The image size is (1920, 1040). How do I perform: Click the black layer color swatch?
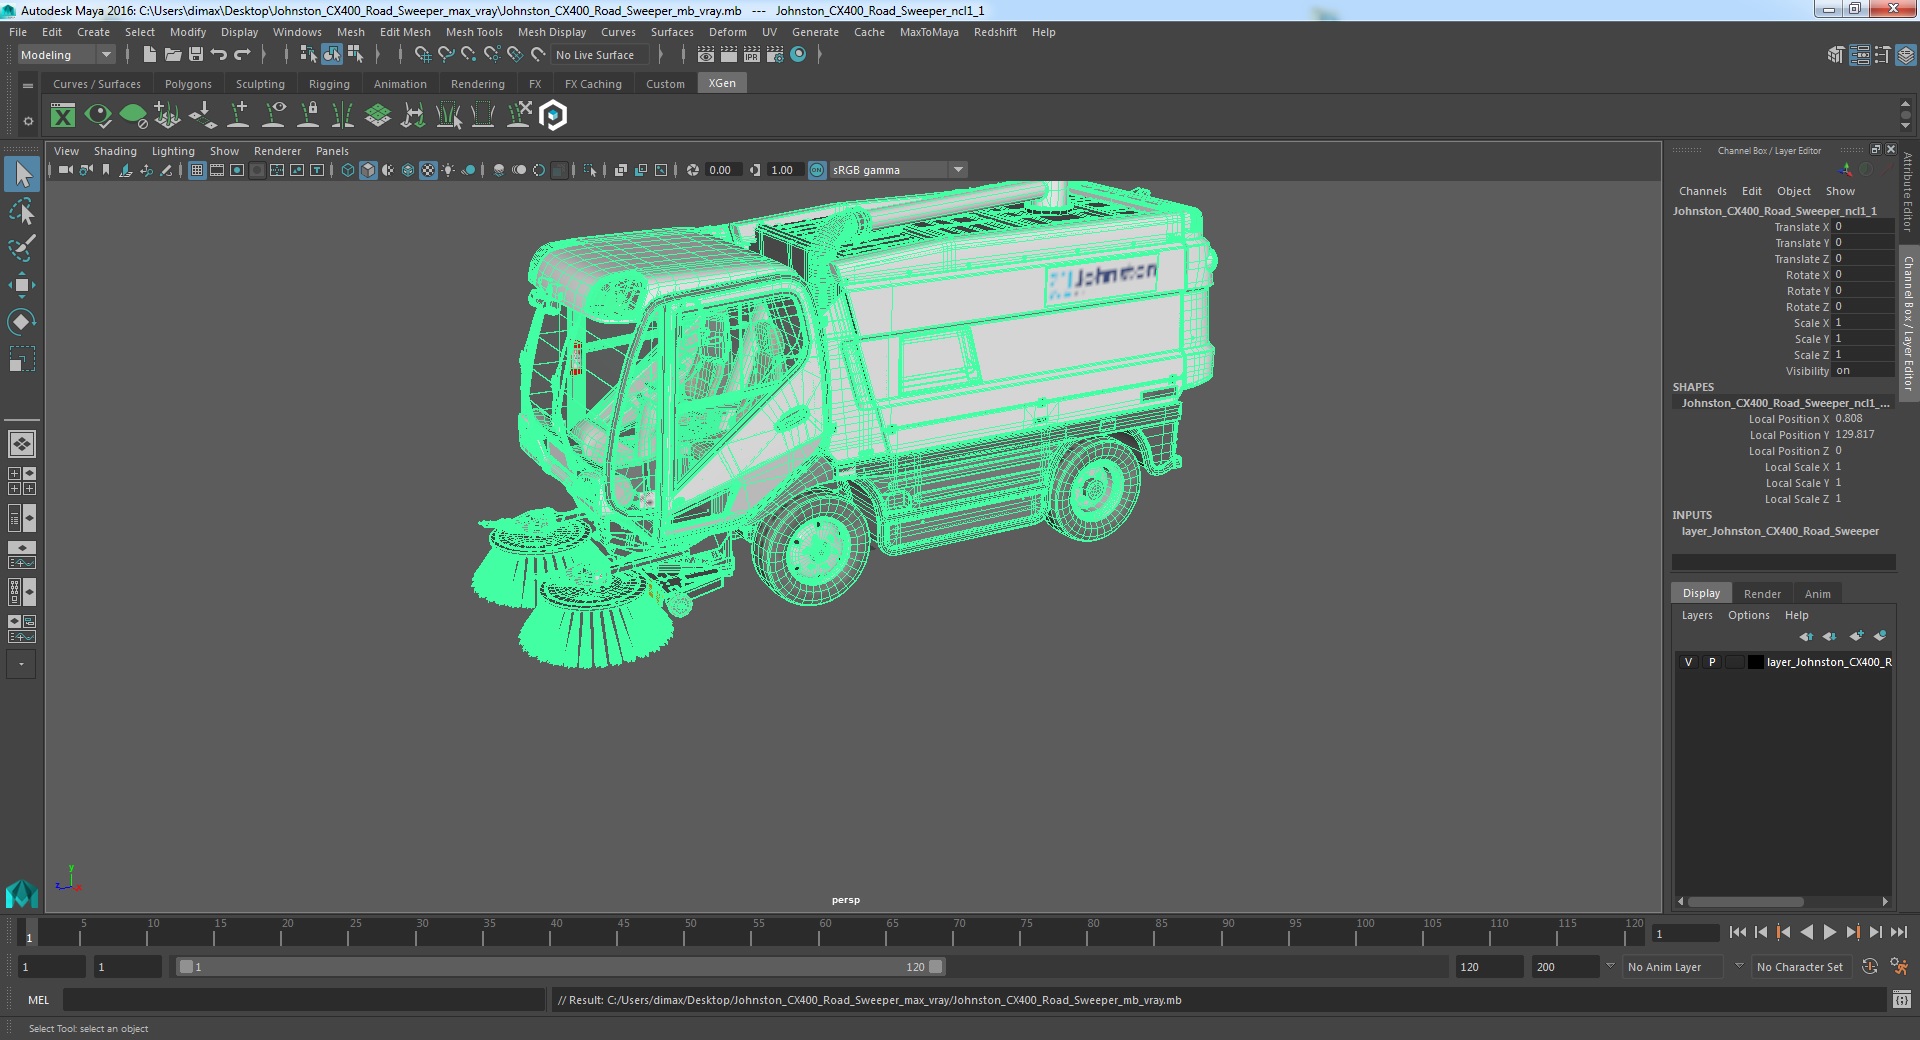click(x=1755, y=662)
